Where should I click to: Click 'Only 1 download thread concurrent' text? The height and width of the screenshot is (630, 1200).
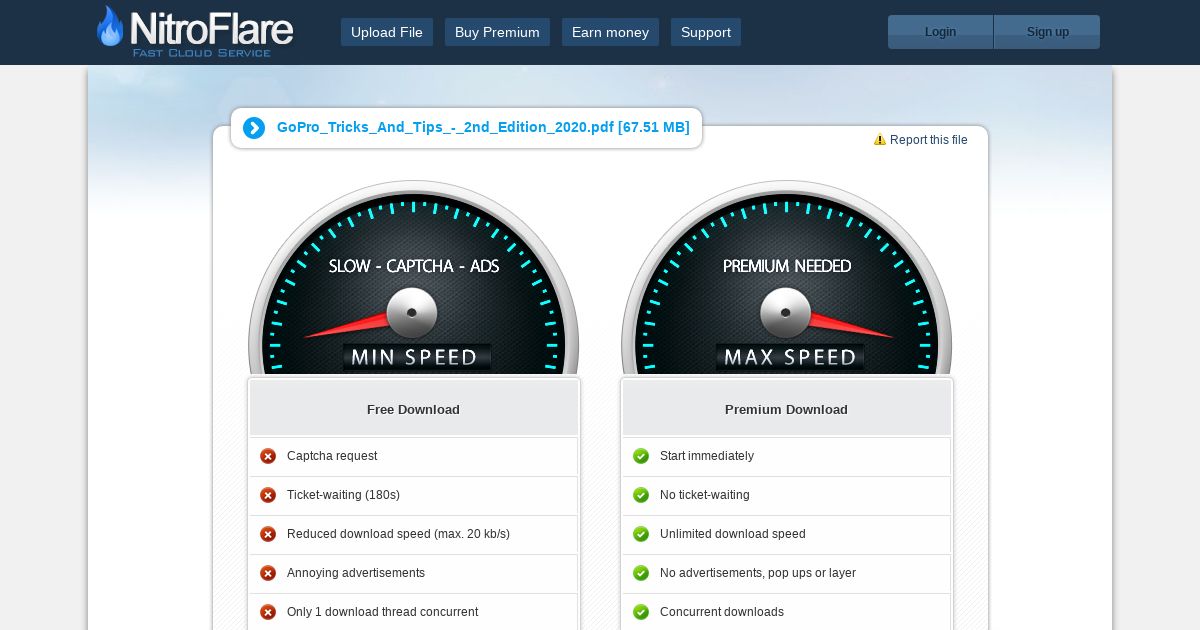pos(382,612)
